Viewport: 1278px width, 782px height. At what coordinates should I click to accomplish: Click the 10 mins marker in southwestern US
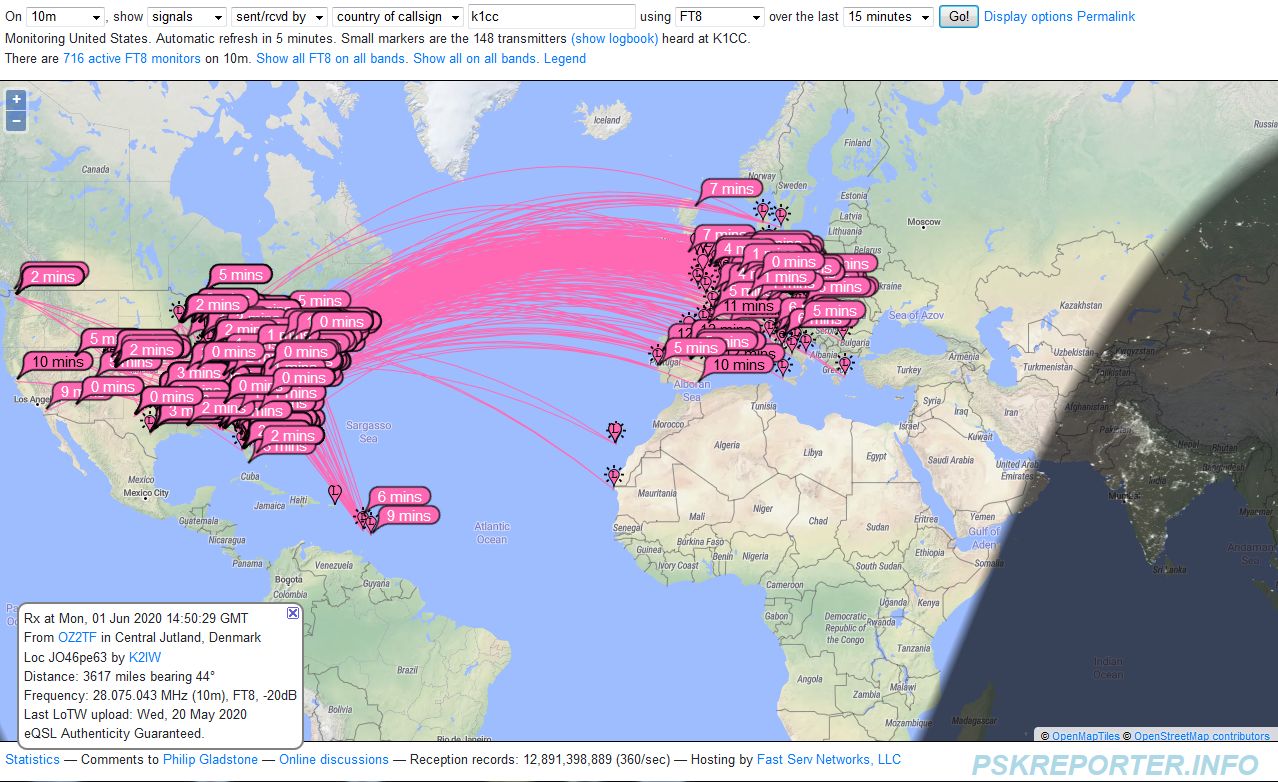coord(55,362)
